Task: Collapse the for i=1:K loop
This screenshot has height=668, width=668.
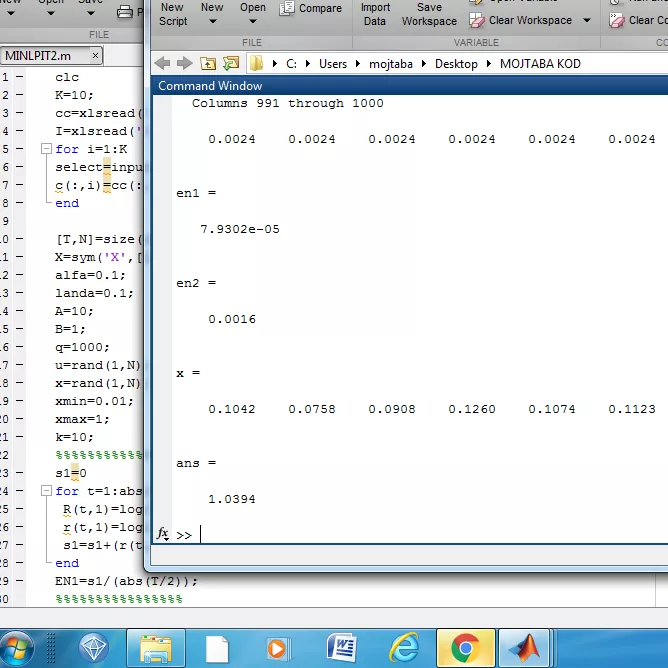Action: (x=46, y=149)
